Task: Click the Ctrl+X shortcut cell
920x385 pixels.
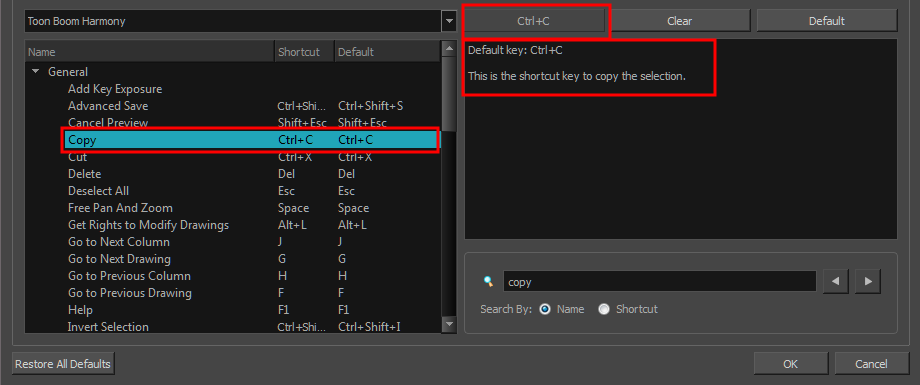Action: point(296,157)
